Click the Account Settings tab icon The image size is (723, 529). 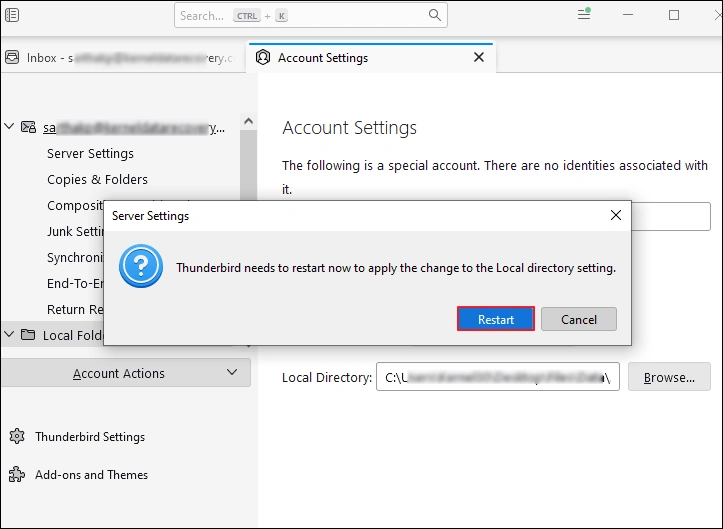click(263, 58)
